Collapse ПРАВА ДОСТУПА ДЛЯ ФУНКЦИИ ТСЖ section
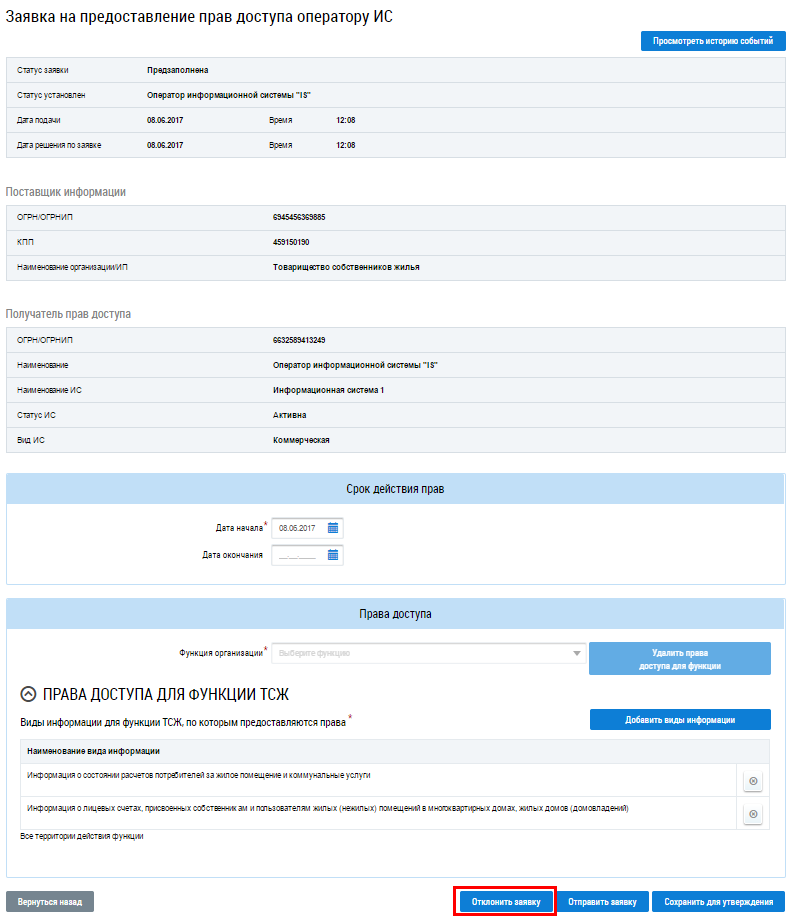 [x=28, y=694]
